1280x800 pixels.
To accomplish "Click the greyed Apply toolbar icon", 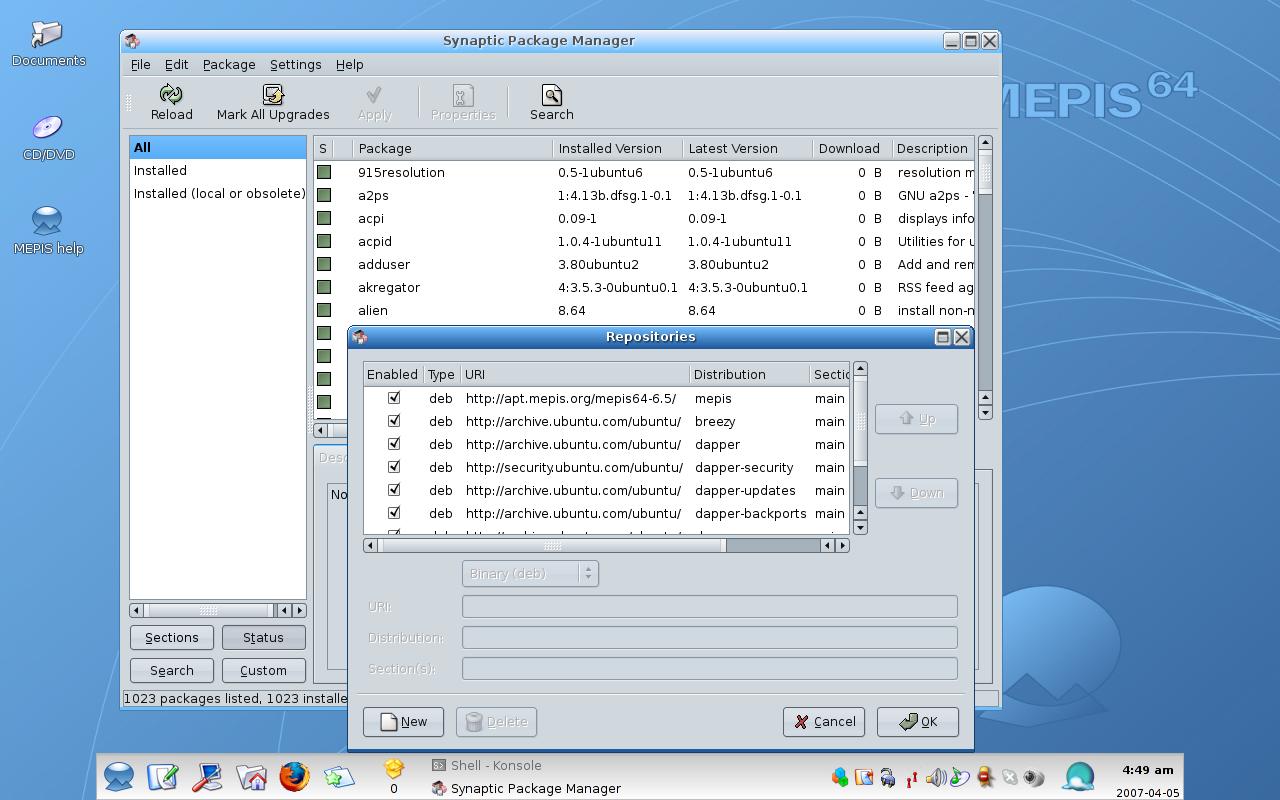I will point(374,95).
